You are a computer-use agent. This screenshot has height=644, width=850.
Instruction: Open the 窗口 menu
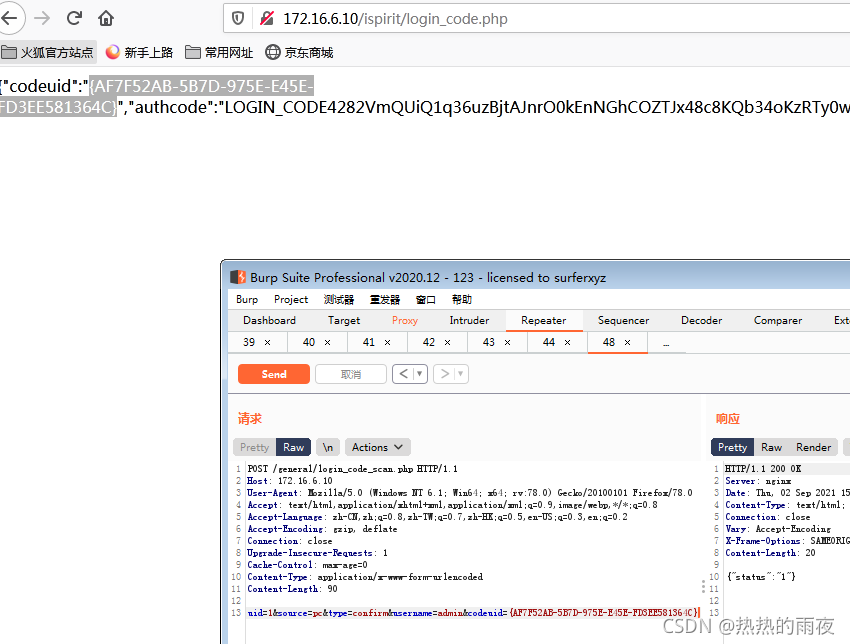click(426, 299)
